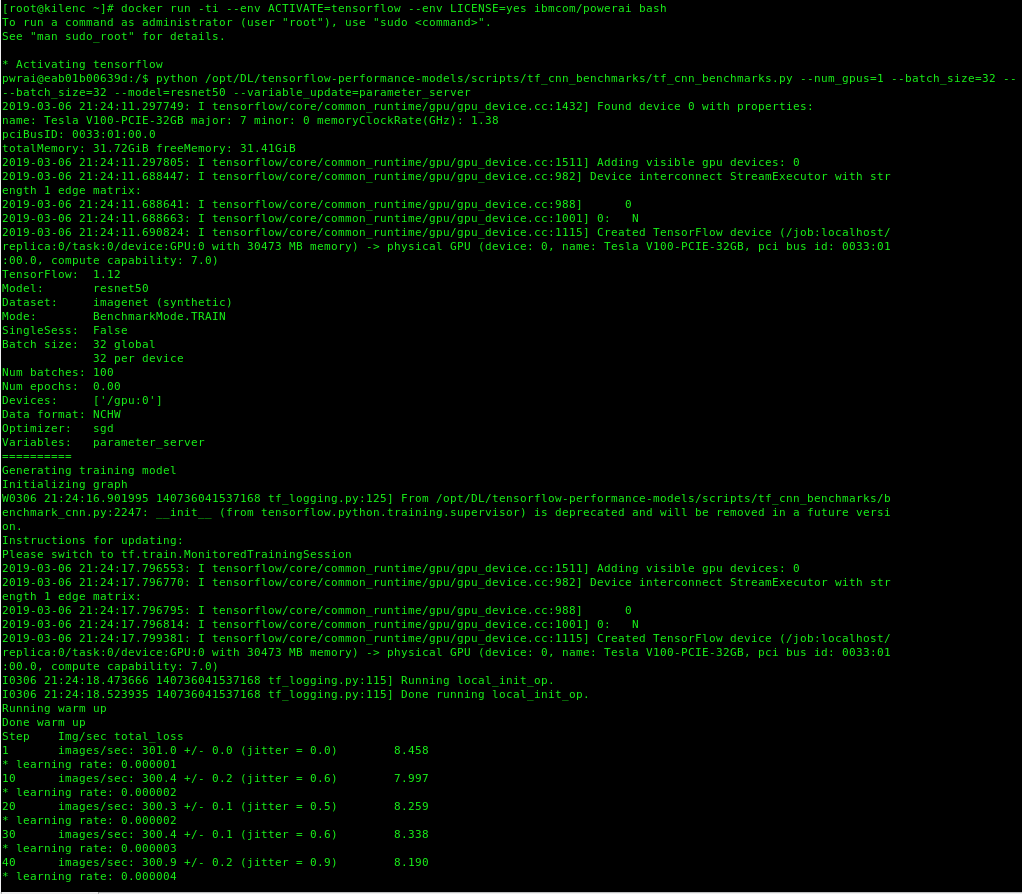Click the W0306 deprecation warning line
This screenshot has height=894, width=1022.
tap(446, 513)
